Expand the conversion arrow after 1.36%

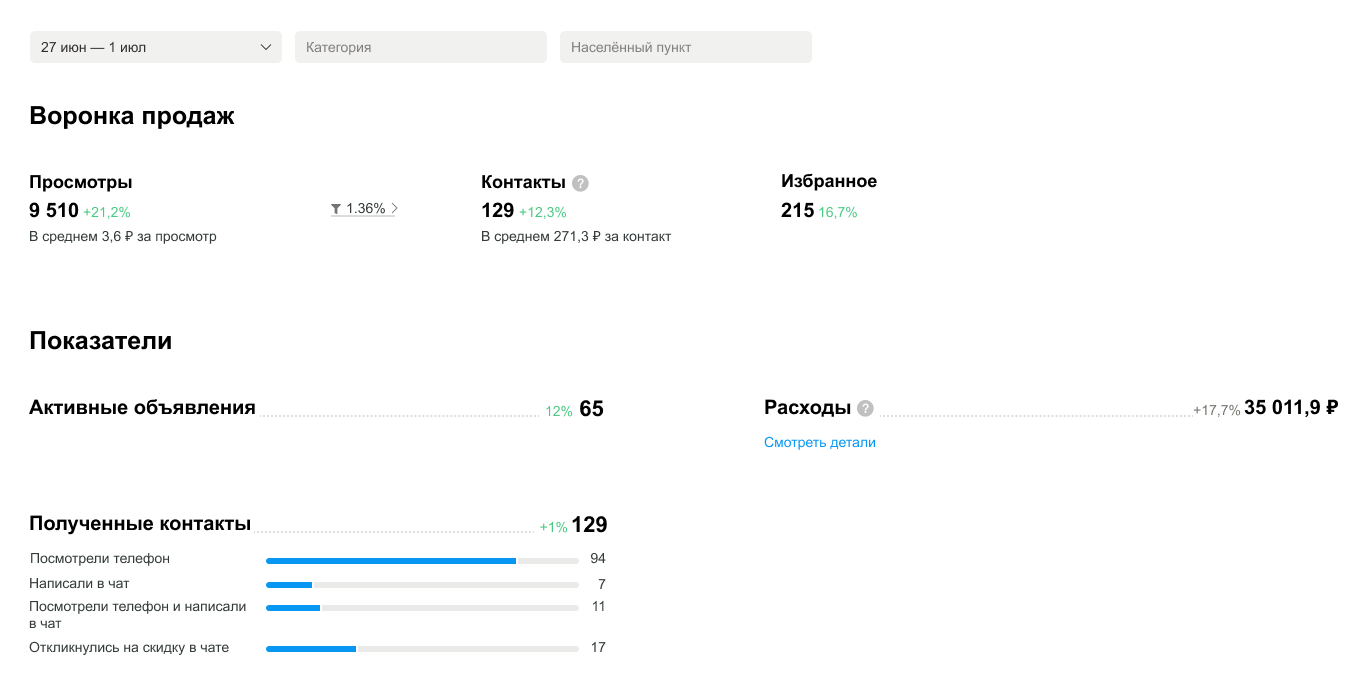click(x=395, y=209)
